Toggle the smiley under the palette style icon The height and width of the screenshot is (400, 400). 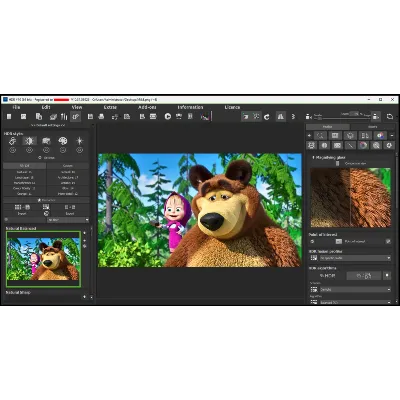pyautogui.click(x=63, y=150)
